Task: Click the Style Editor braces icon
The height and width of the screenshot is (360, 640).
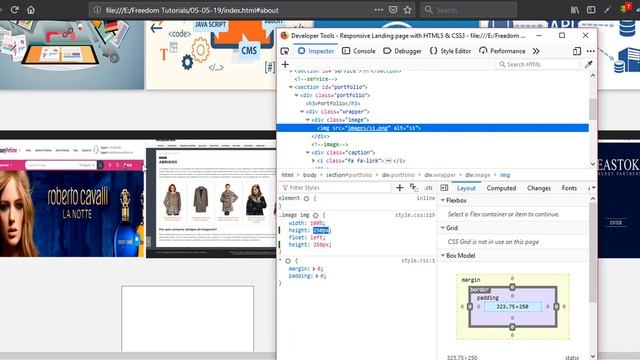Action: (x=433, y=51)
